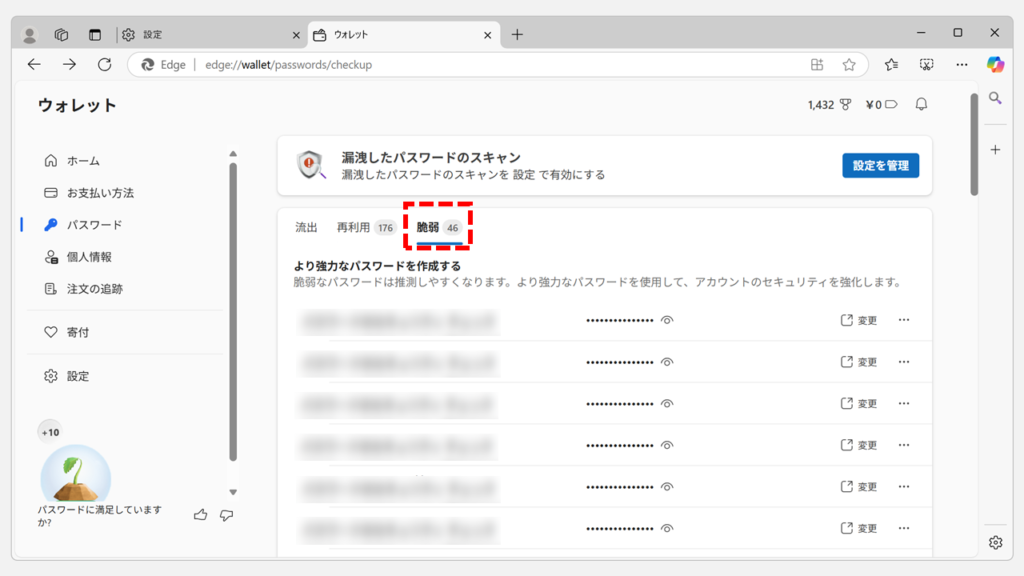Image resolution: width=1024 pixels, height=576 pixels.
Task: Open the Edge settings and more menu
Action: point(962,65)
